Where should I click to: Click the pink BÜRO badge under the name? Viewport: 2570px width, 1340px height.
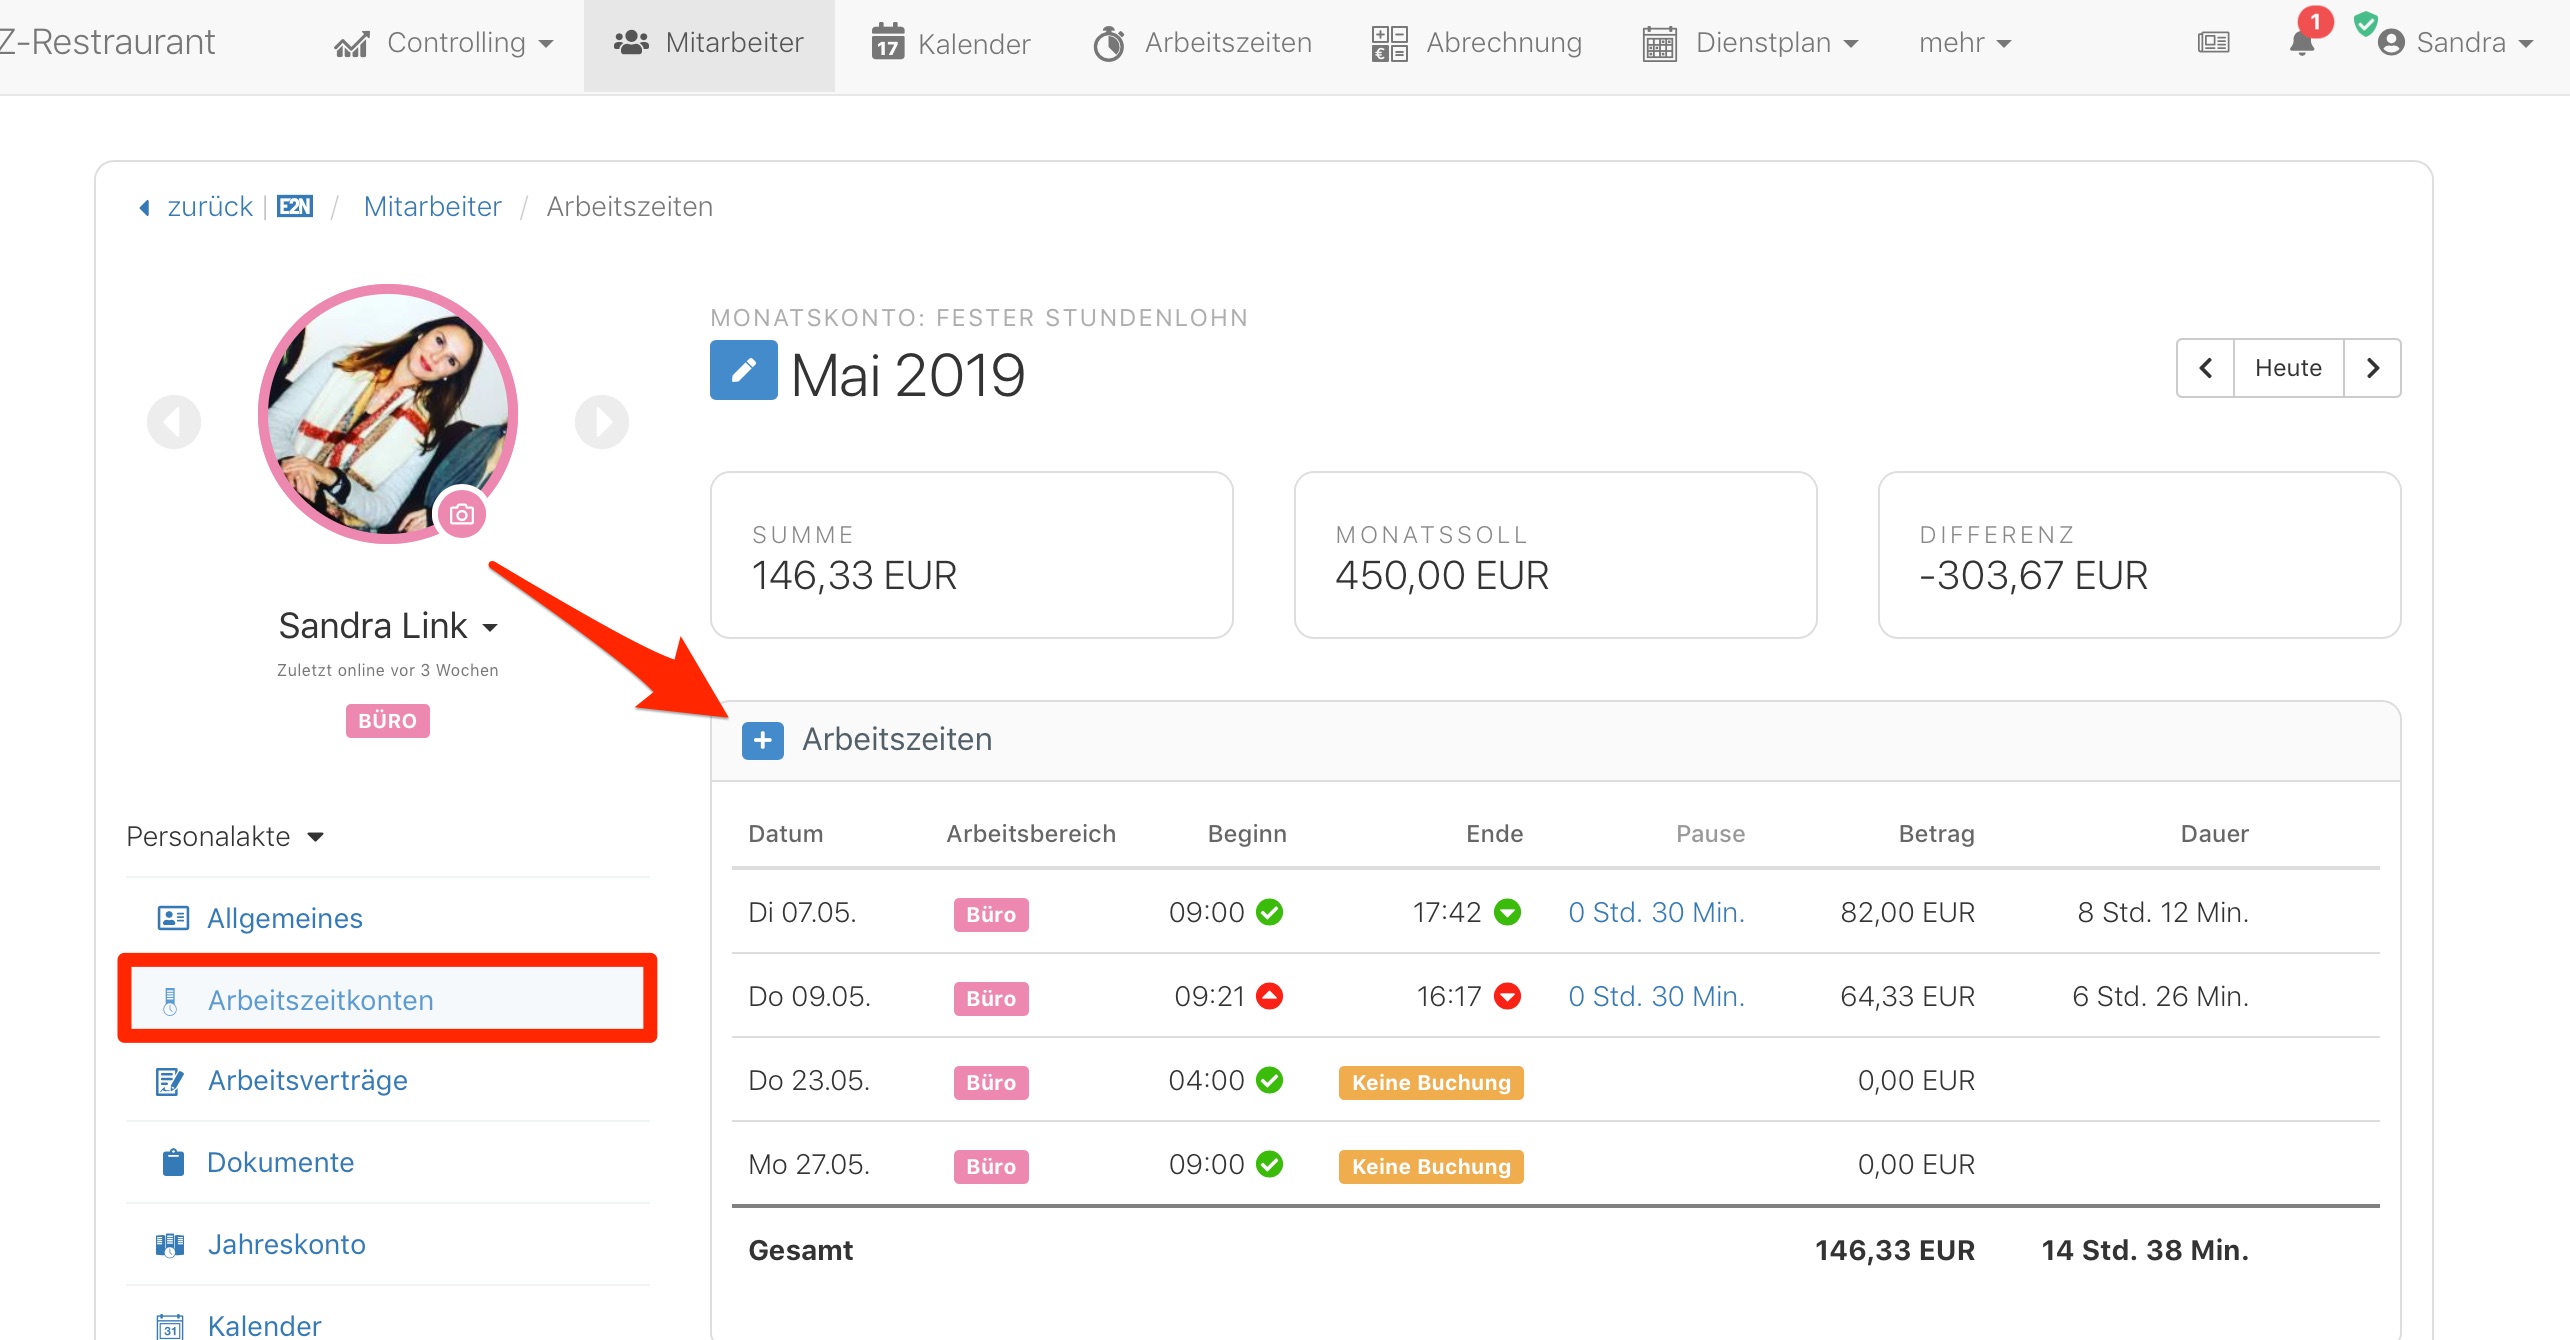[388, 721]
